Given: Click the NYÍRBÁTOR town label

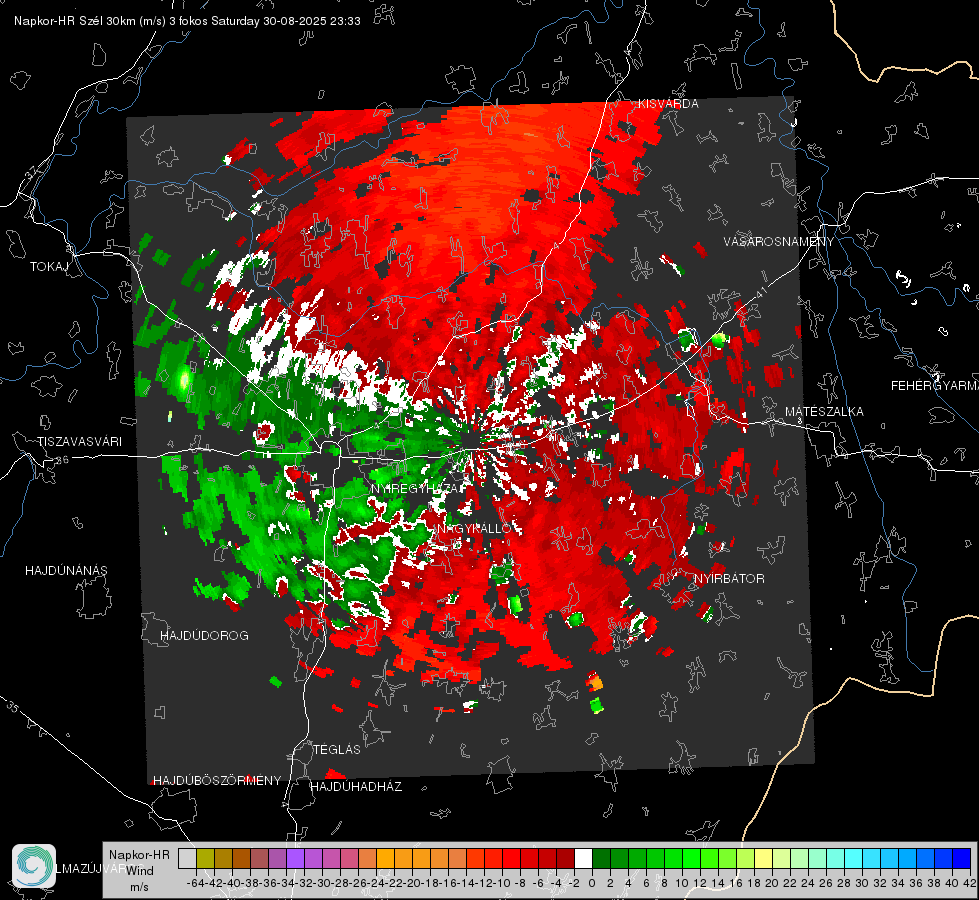Looking at the screenshot, I should tap(729, 579).
